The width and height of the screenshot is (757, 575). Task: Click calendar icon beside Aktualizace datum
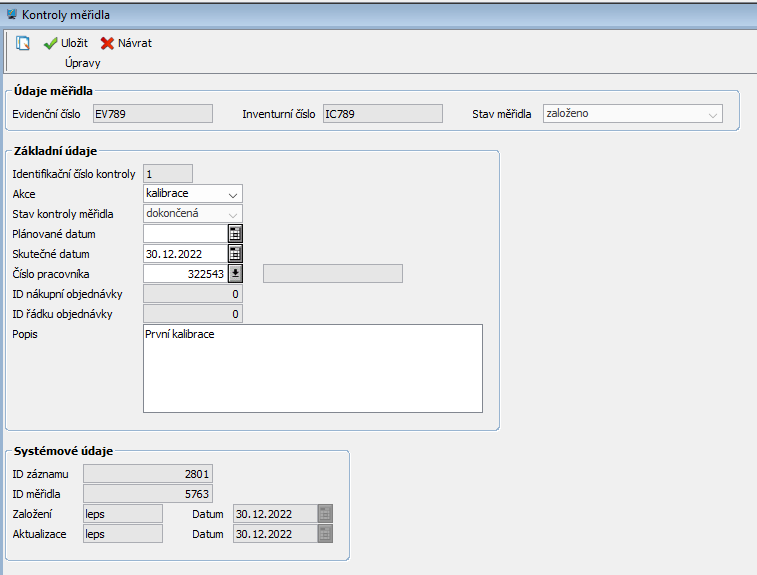(324, 534)
